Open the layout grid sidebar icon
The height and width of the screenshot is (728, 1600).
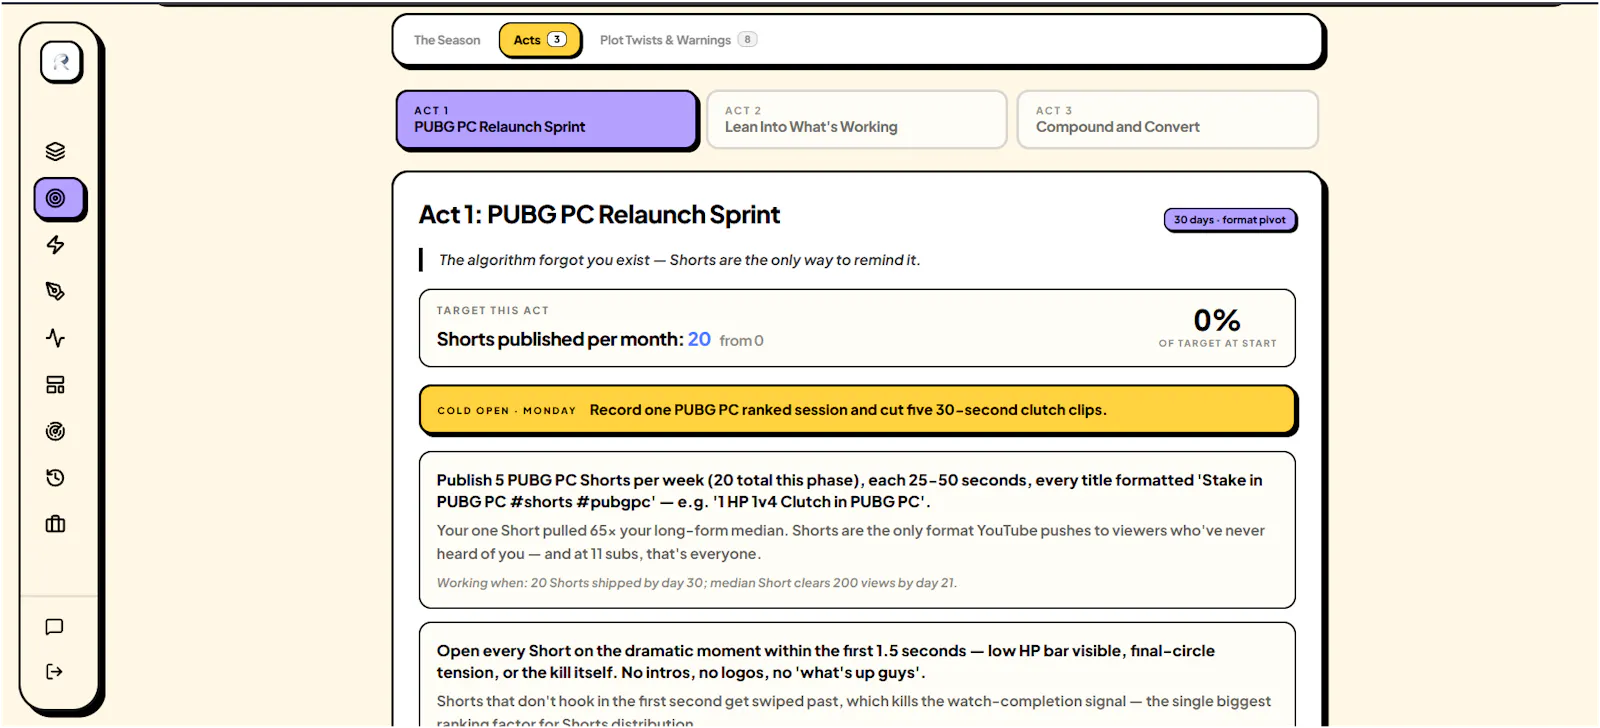click(56, 385)
